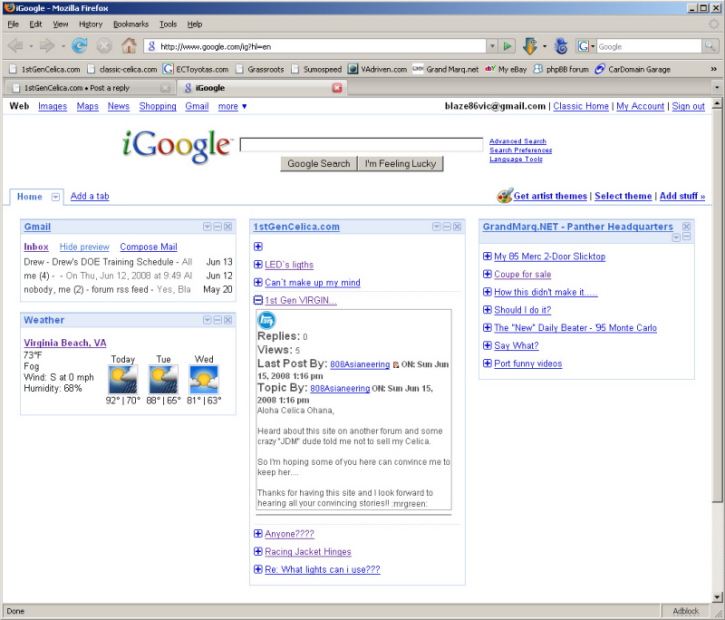Click the search magnifier icon in the search box
This screenshot has height=620, width=725.
(710, 46)
